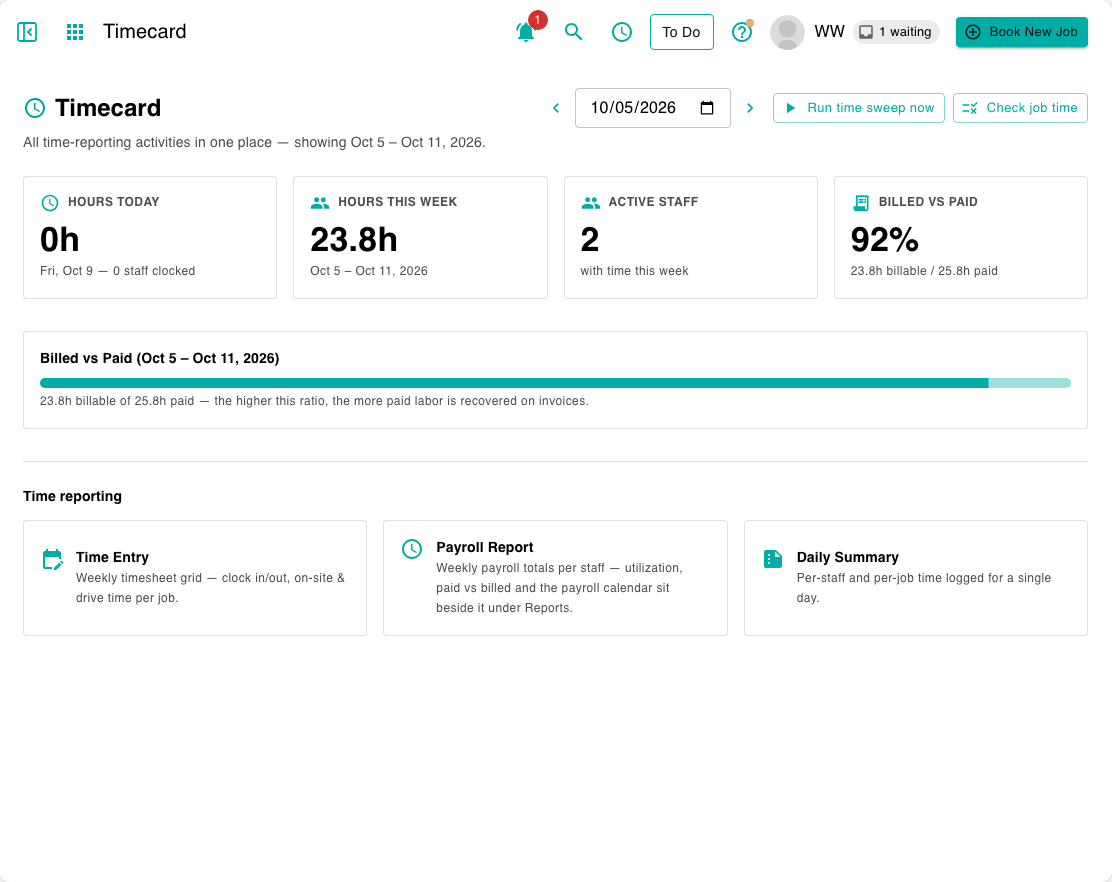Click 'with time this week' caption
The image size is (1112, 882).
pyautogui.click(x=634, y=271)
